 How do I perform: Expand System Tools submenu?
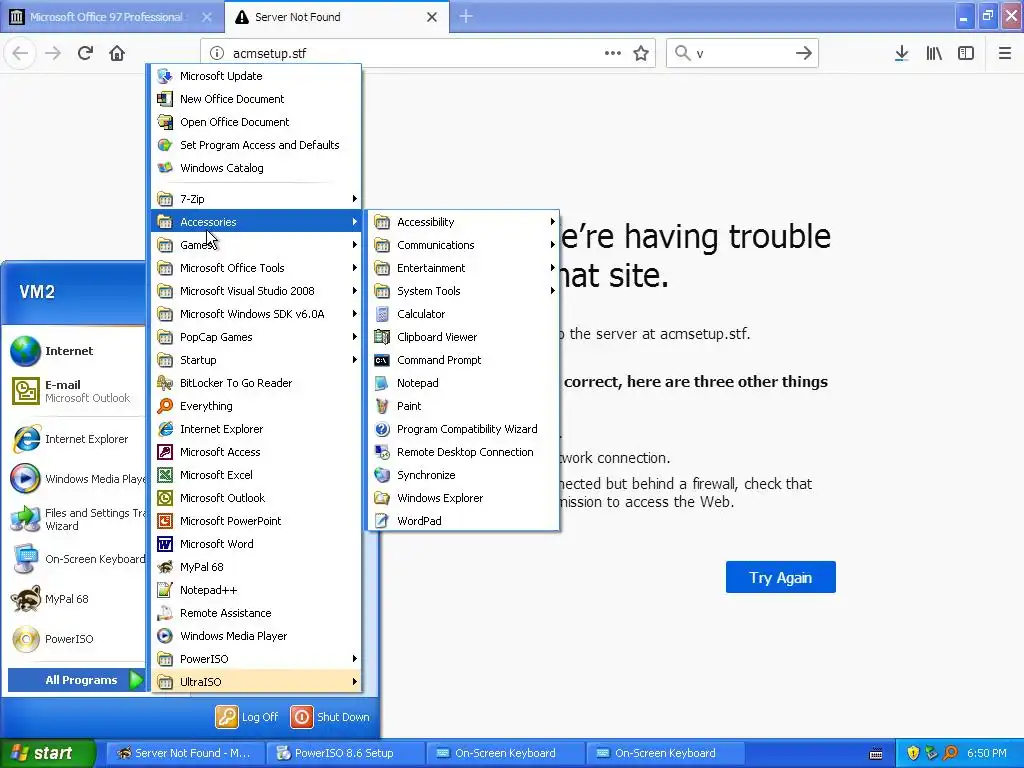(463, 291)
